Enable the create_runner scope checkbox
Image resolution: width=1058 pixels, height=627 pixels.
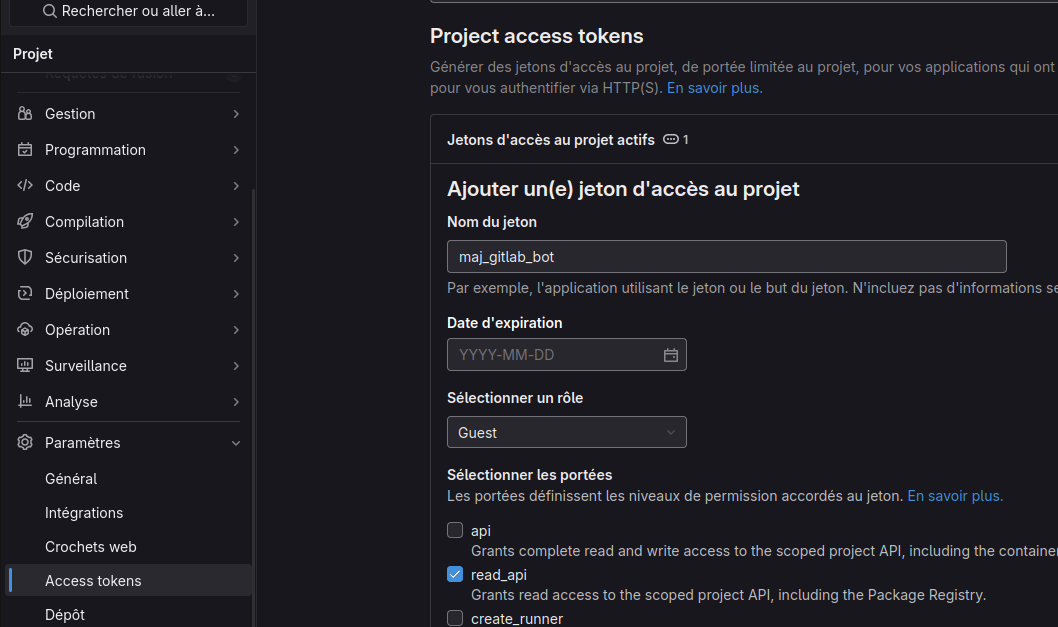[455, 618]
